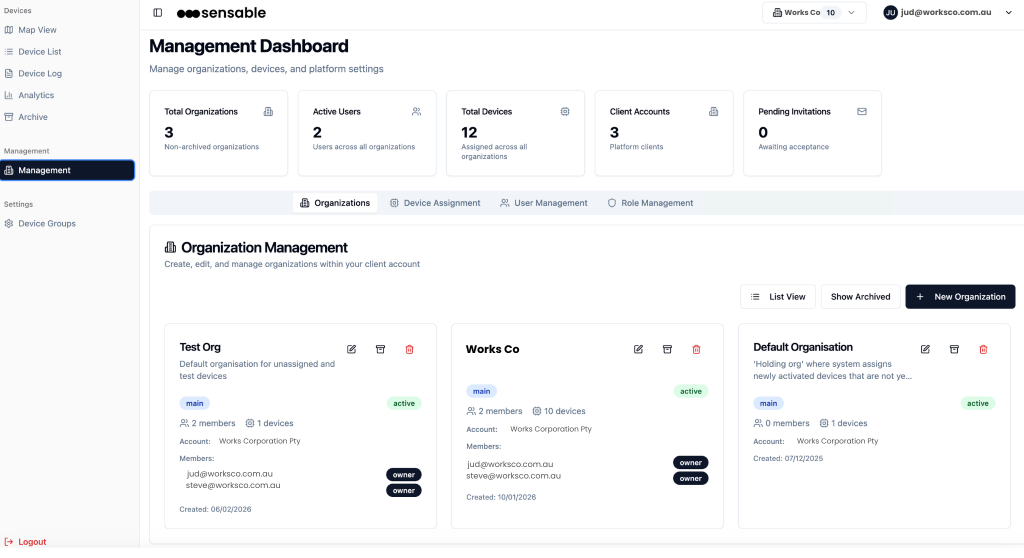Click the Client Accounts building icon
The height and width of the screenshot is (558, 1024).
(x=713, y=112)
